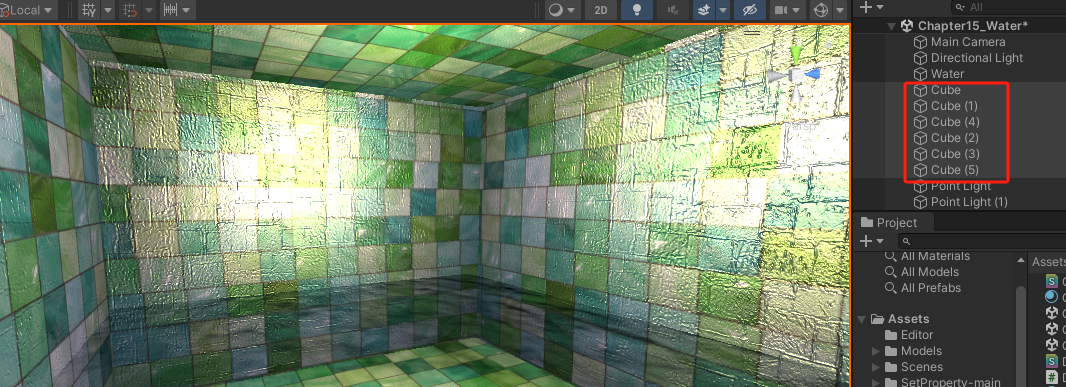
Task: Collapse the Assets folder foldout
Action: 861,319
